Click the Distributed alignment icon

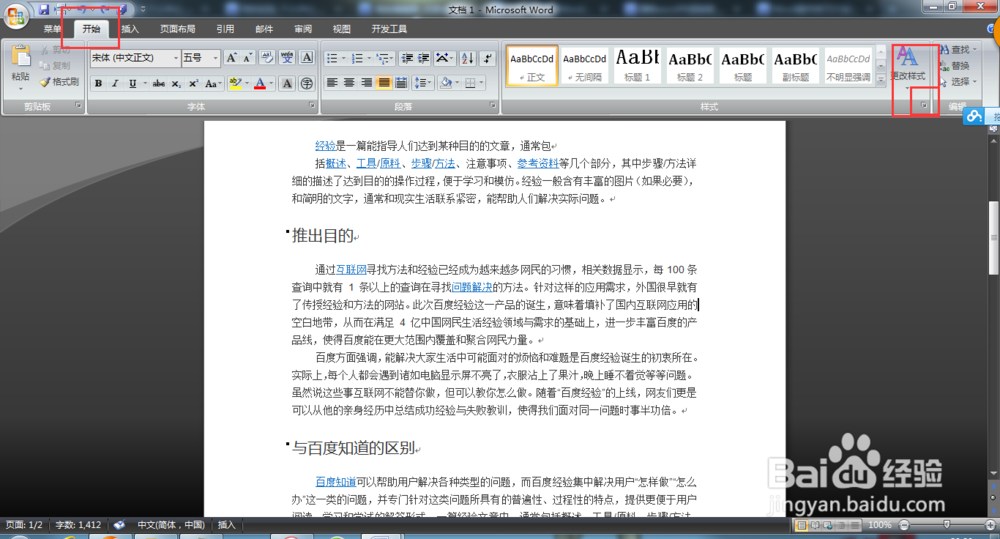pyautogui.click(x=401, y=83)
